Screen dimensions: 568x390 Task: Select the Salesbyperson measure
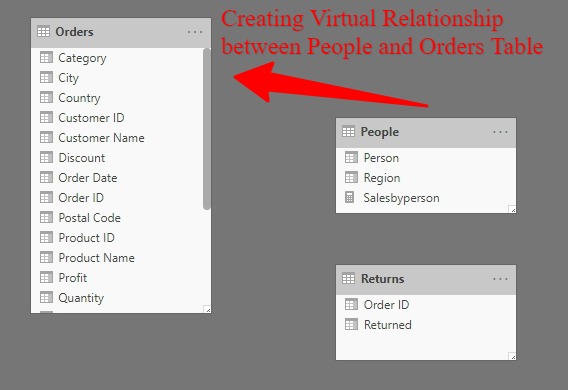(401, 198)
